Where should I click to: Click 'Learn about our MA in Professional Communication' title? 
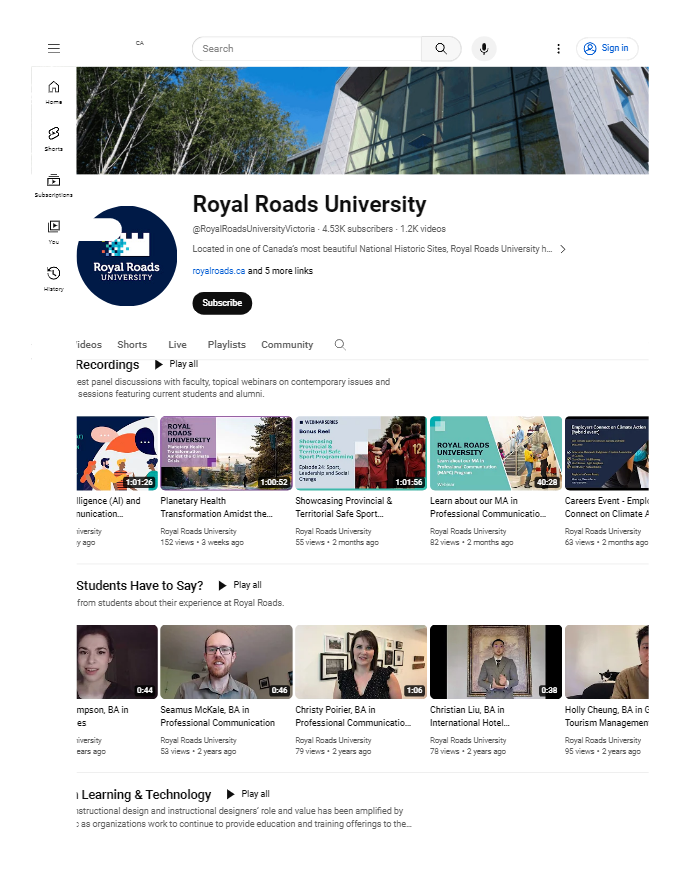(488, 507)
